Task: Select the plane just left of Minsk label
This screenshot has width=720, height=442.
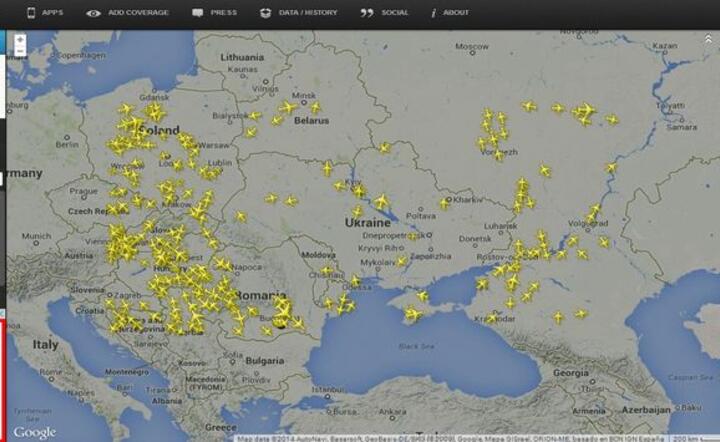Action: point(288,108)
